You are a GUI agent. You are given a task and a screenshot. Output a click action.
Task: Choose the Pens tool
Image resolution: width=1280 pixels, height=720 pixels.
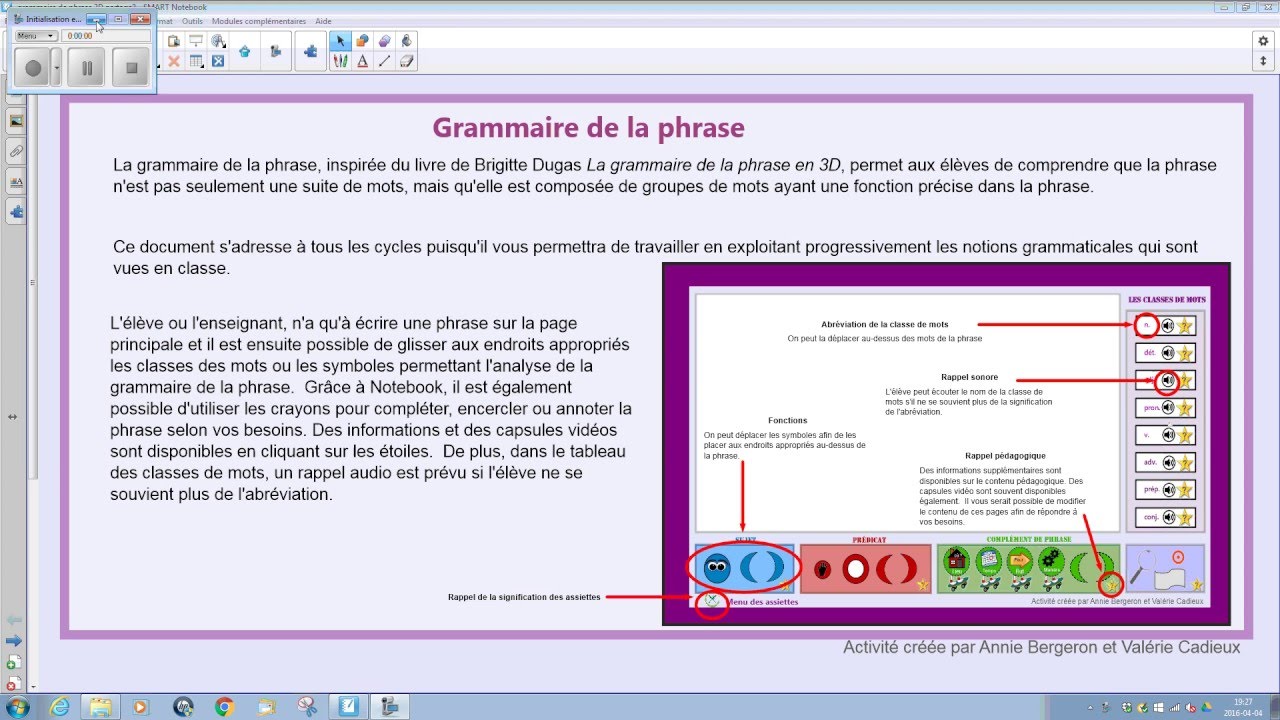(340, 61)
